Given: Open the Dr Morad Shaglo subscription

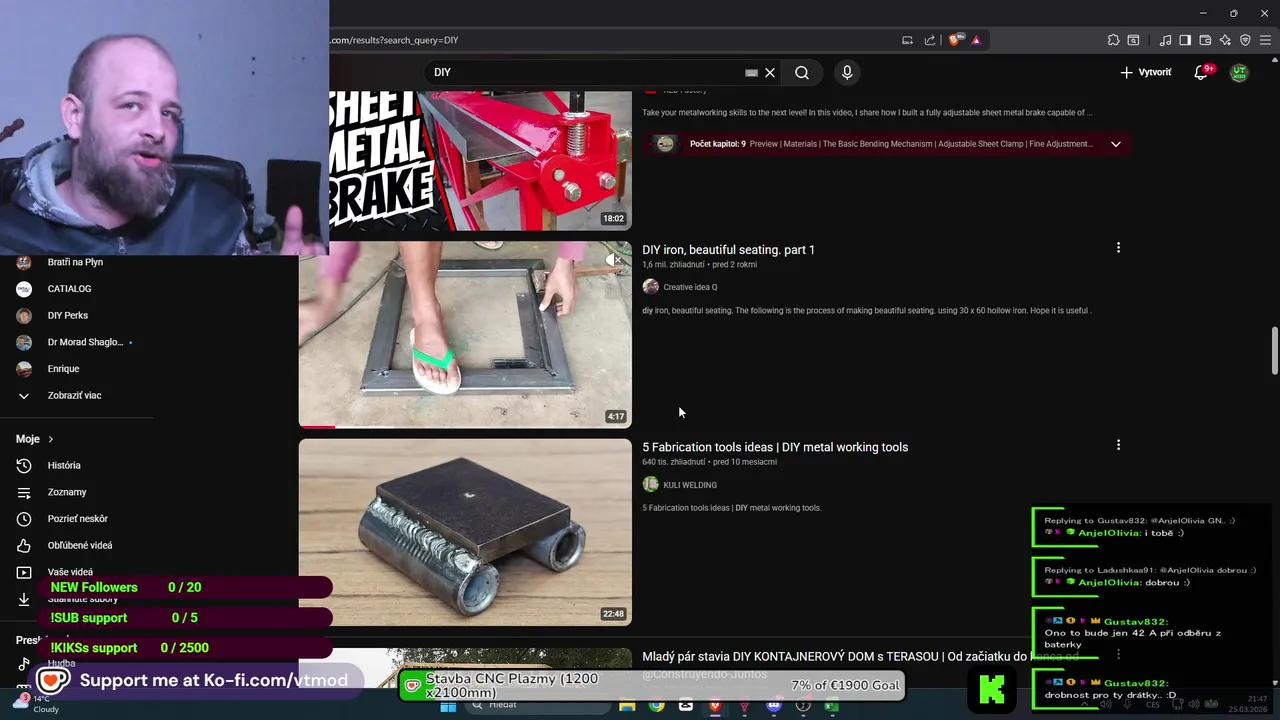Looking at the screenshot, I should coord(85,342).
